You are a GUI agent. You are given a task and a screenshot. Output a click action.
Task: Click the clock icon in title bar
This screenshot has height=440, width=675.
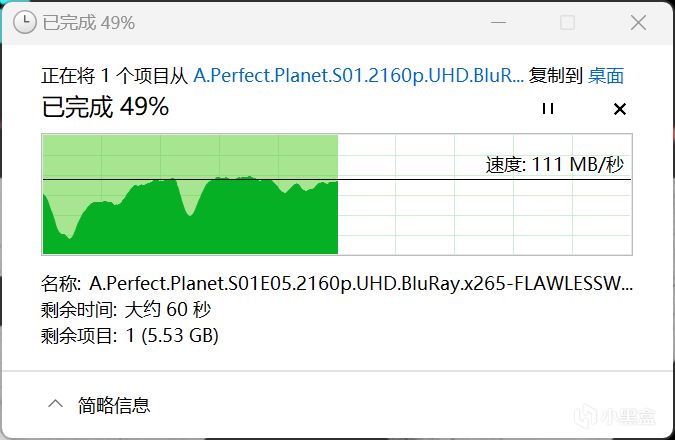tap(25, 22)
